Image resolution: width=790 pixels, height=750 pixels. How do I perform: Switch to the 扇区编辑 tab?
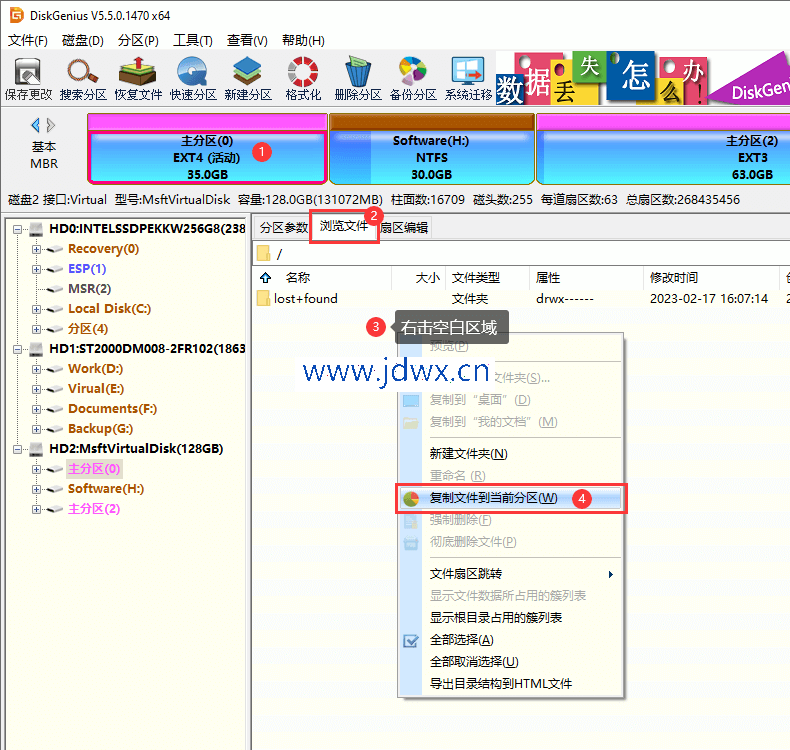pos(404,228)
